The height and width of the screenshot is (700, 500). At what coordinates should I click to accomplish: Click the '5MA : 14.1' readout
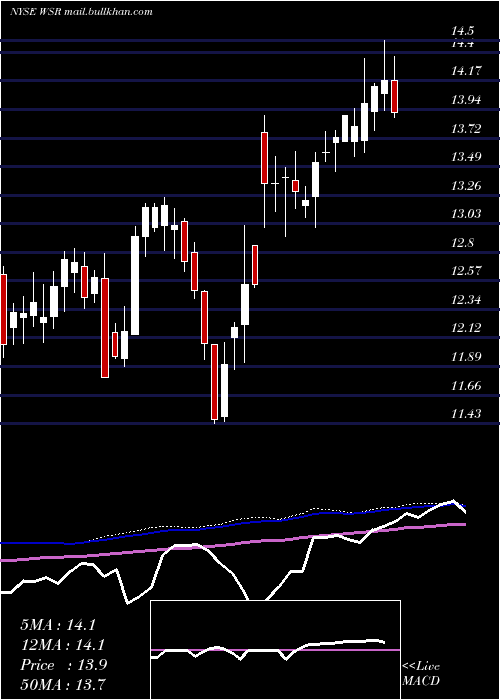[x=58, y=625]
